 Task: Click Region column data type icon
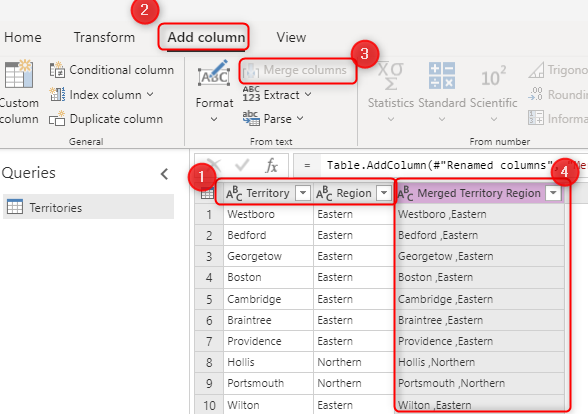(x=324, y=194)
